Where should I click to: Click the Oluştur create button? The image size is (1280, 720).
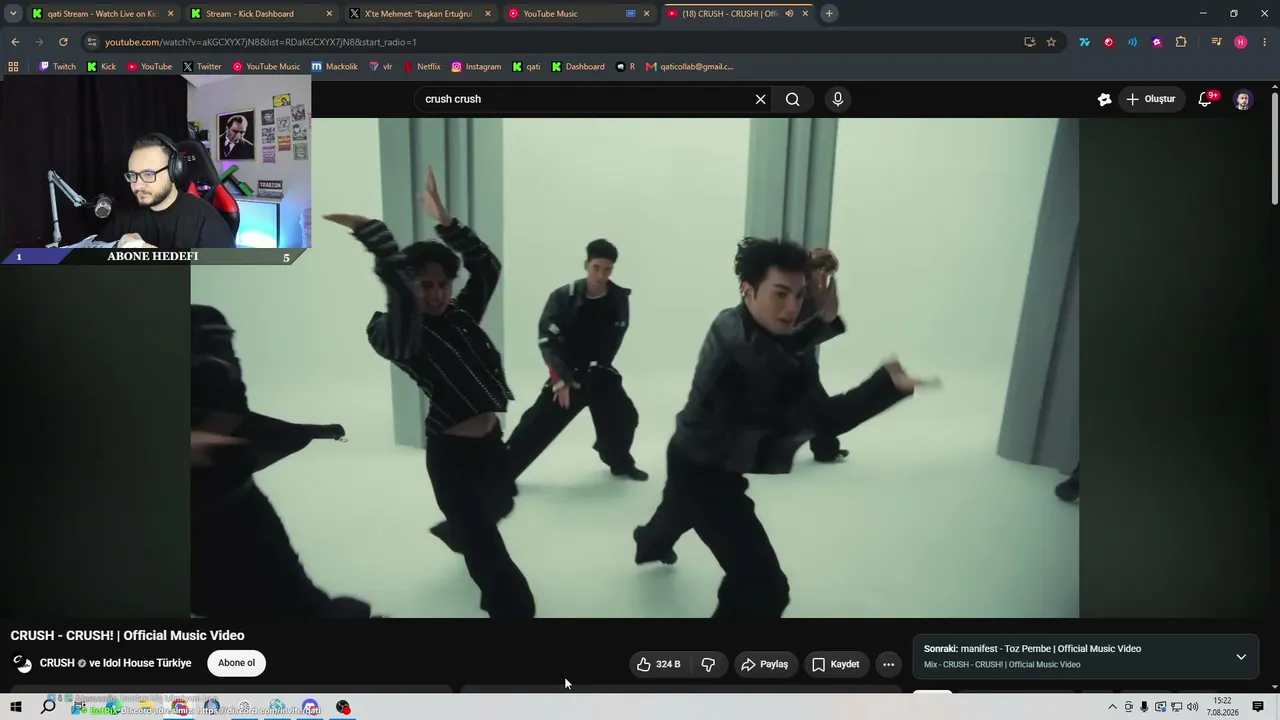pyautogui.click(x=1151, y=99)
